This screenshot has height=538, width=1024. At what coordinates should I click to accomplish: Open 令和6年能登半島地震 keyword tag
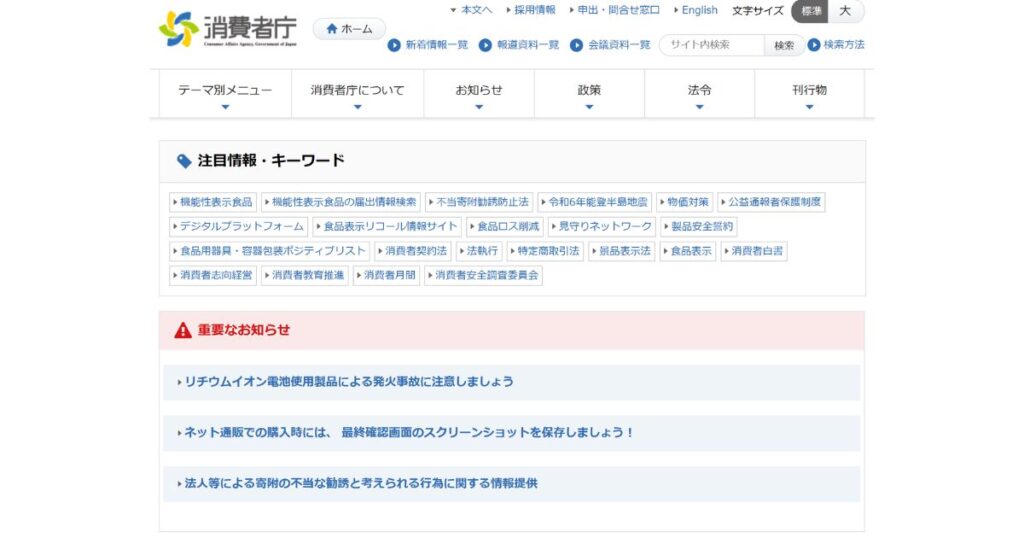click(595, 202)
